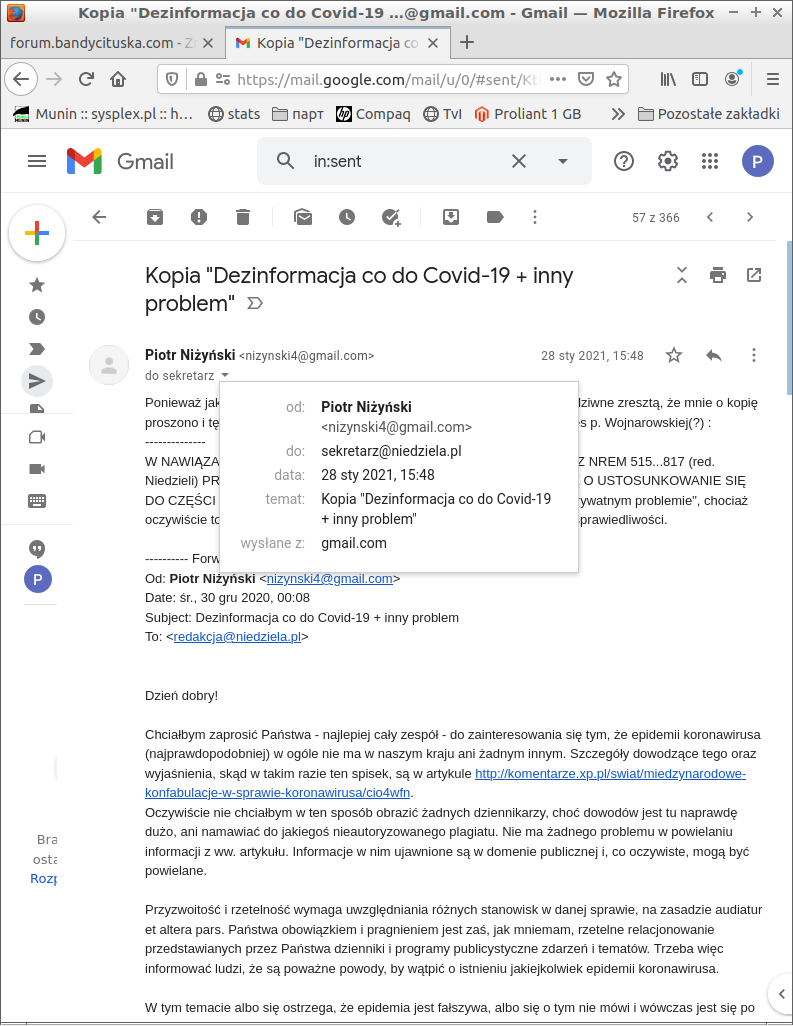This screenshot has width=793, height=1026.
Task: Open the address bar page actions menu
Action: click(557, 79)
